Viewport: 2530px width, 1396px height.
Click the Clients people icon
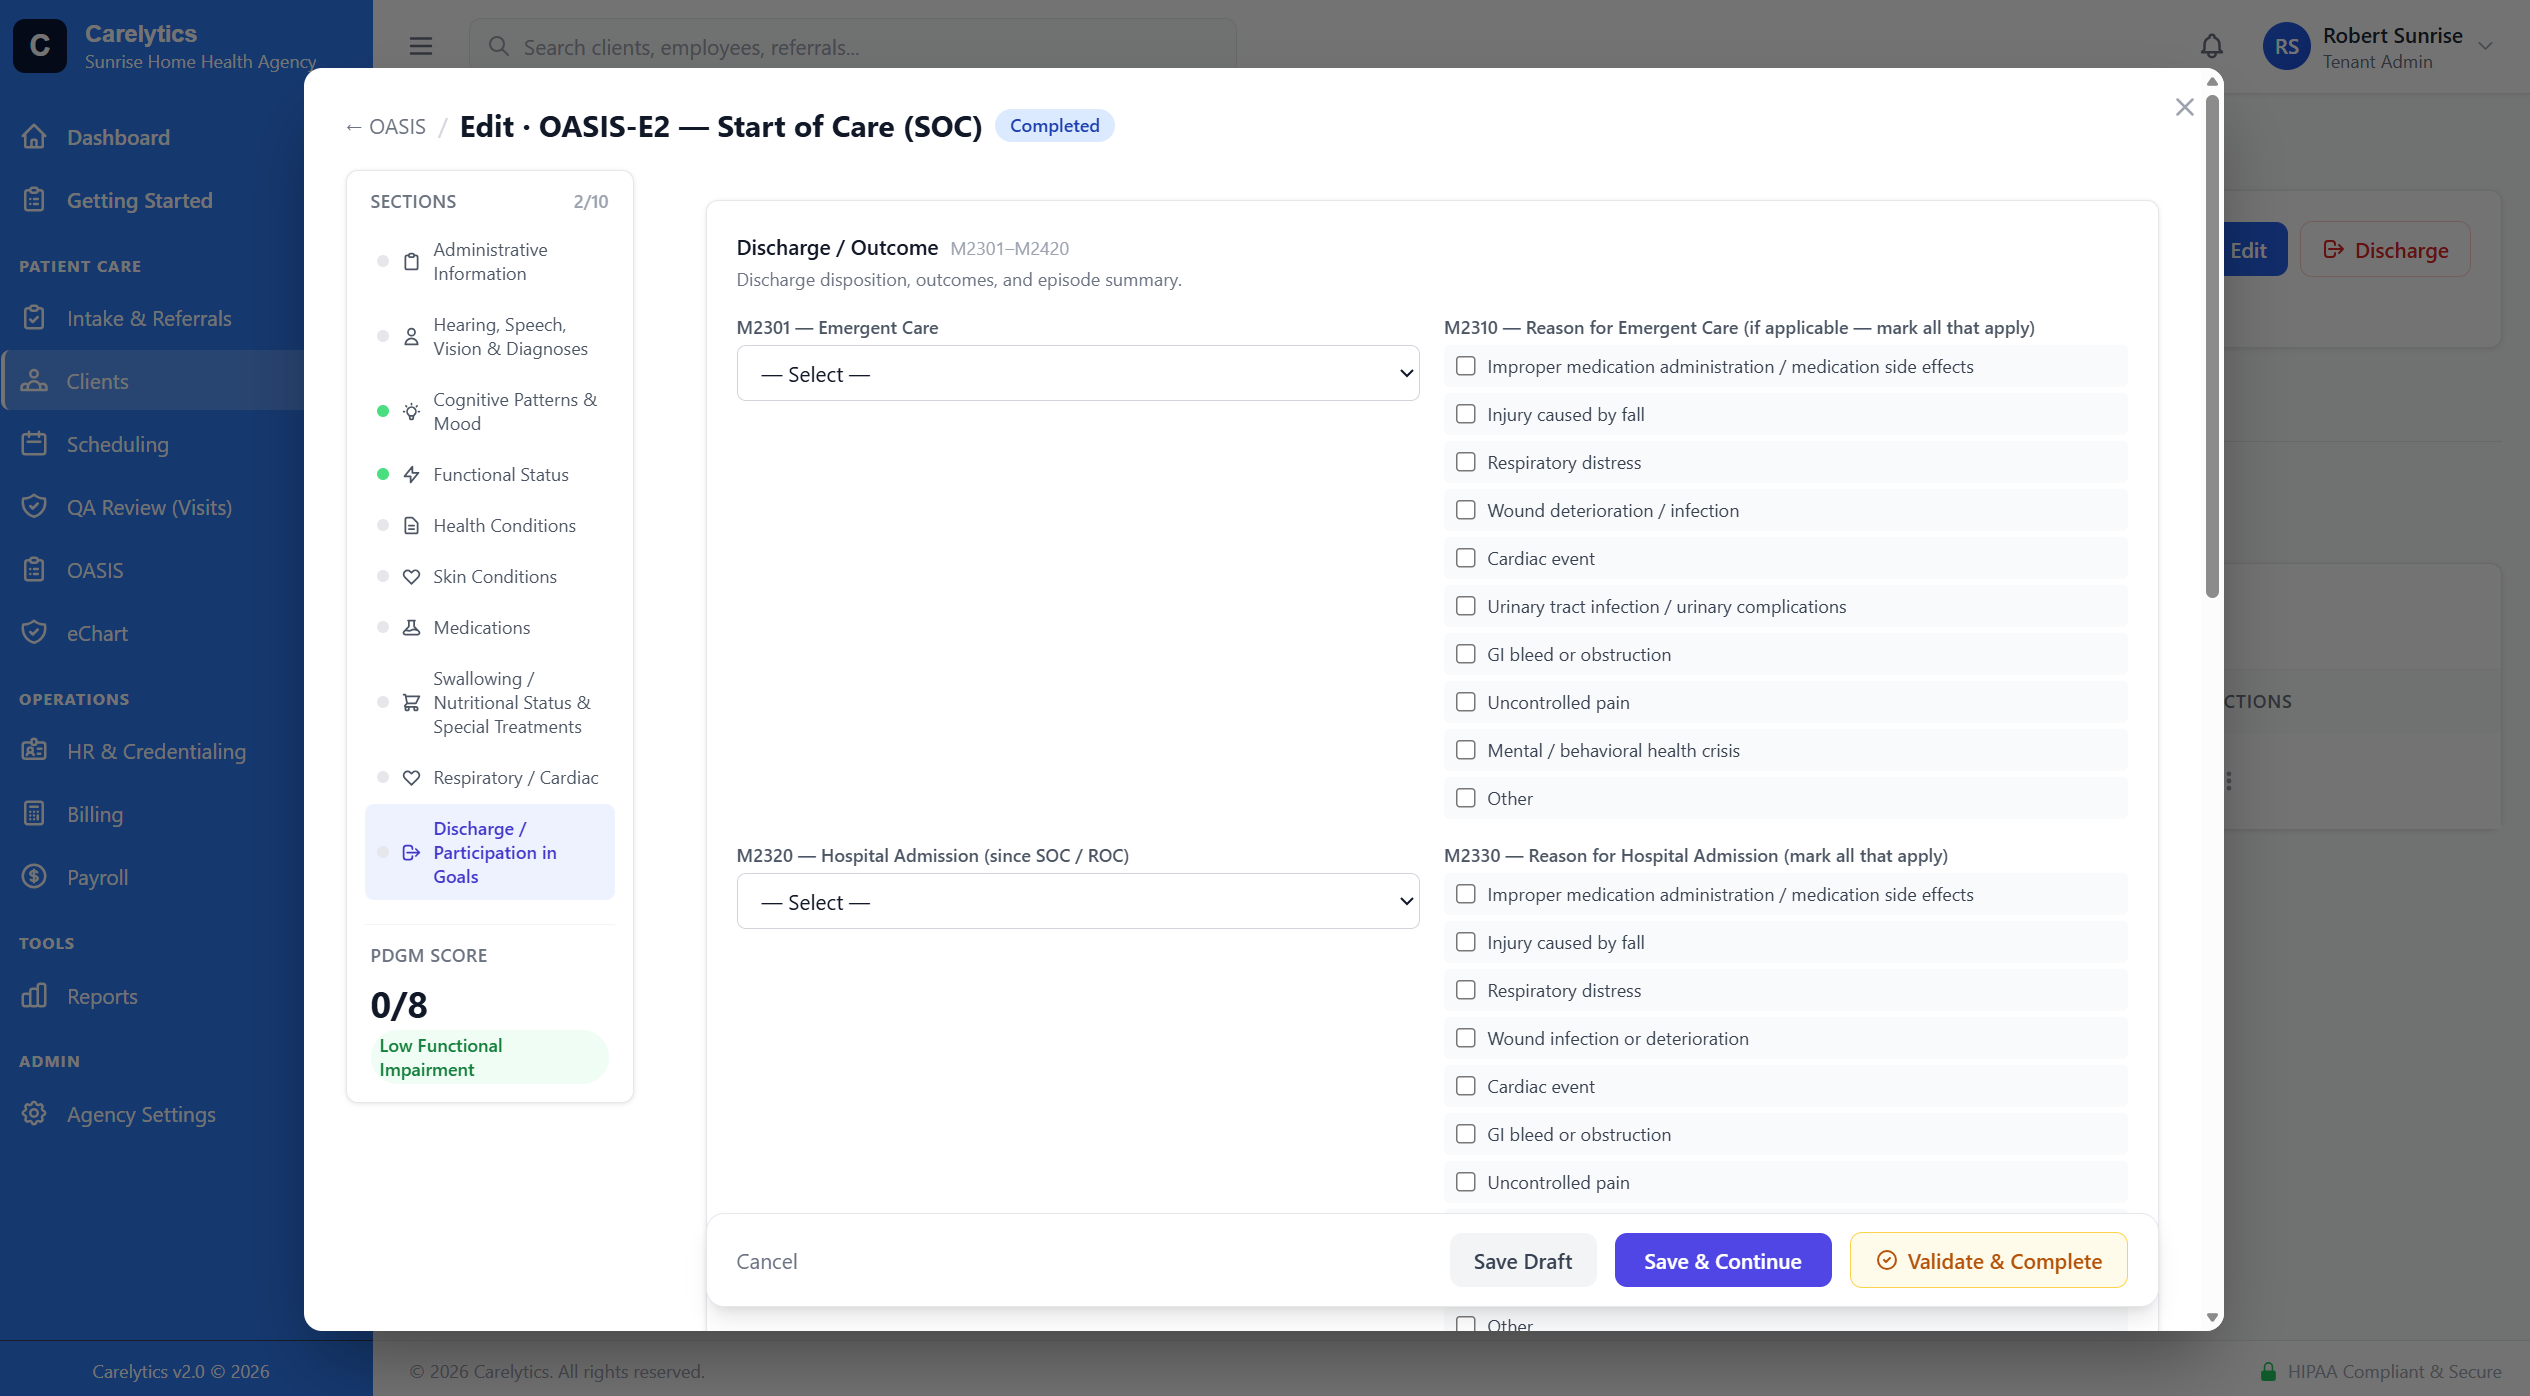pyautogui.click(x=34, y=381)
